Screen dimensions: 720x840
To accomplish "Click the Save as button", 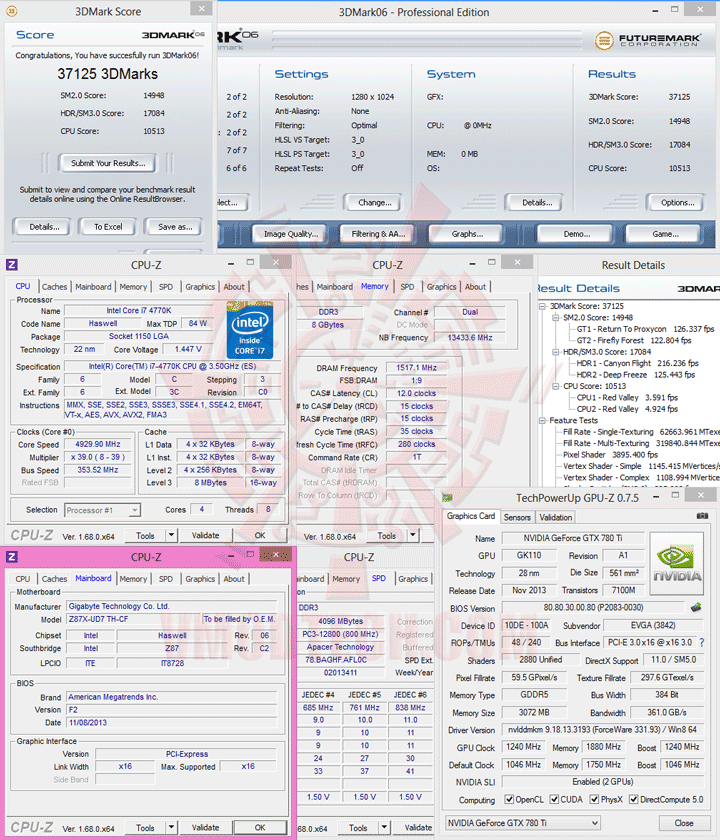I will (175, 227).
